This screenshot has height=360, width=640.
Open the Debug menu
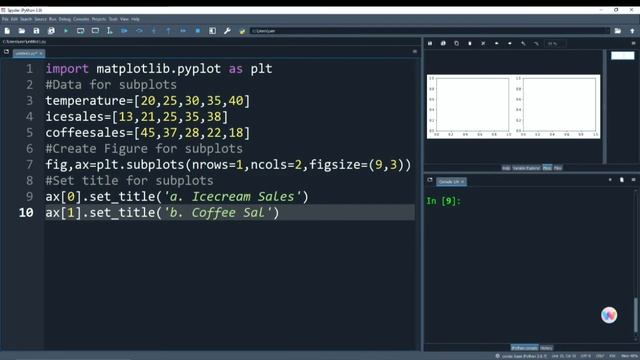pos(64,19)
